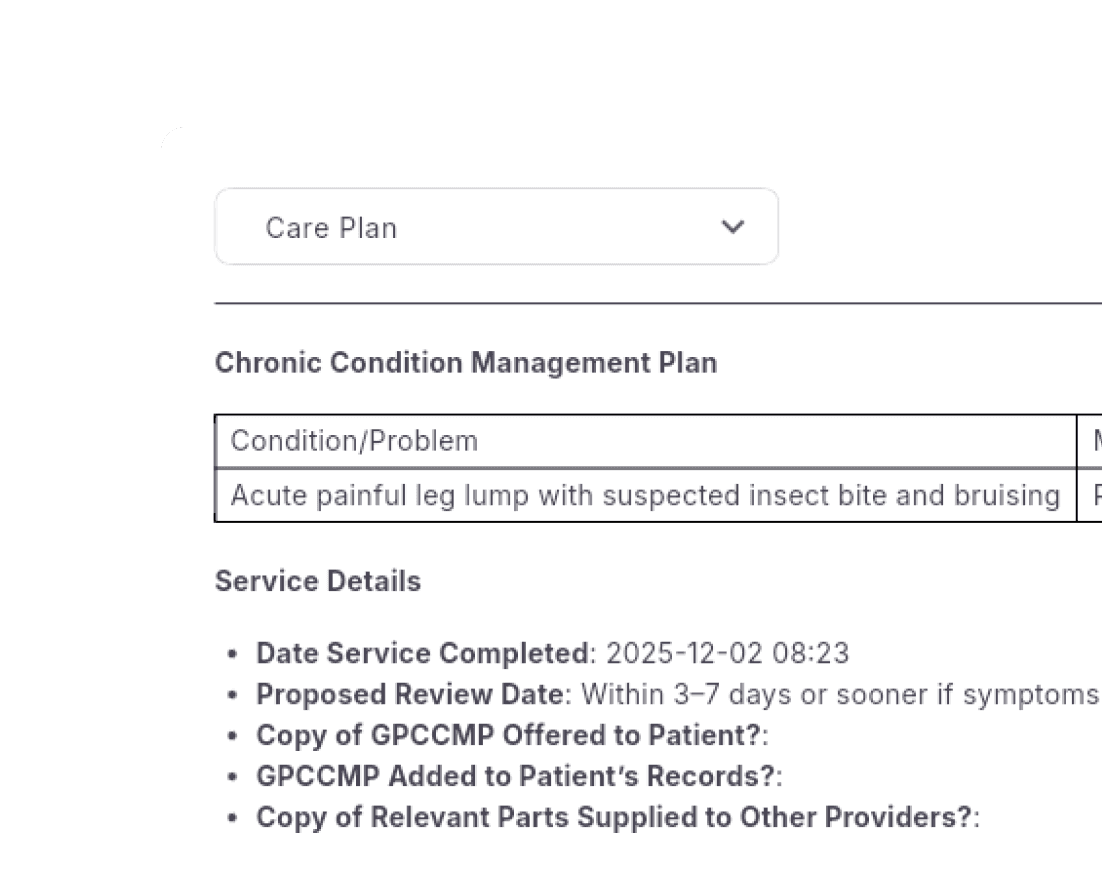The image size is (1102, 888).
Task: Click the Proposed Review Date label
Action: [x=410, y=694]
